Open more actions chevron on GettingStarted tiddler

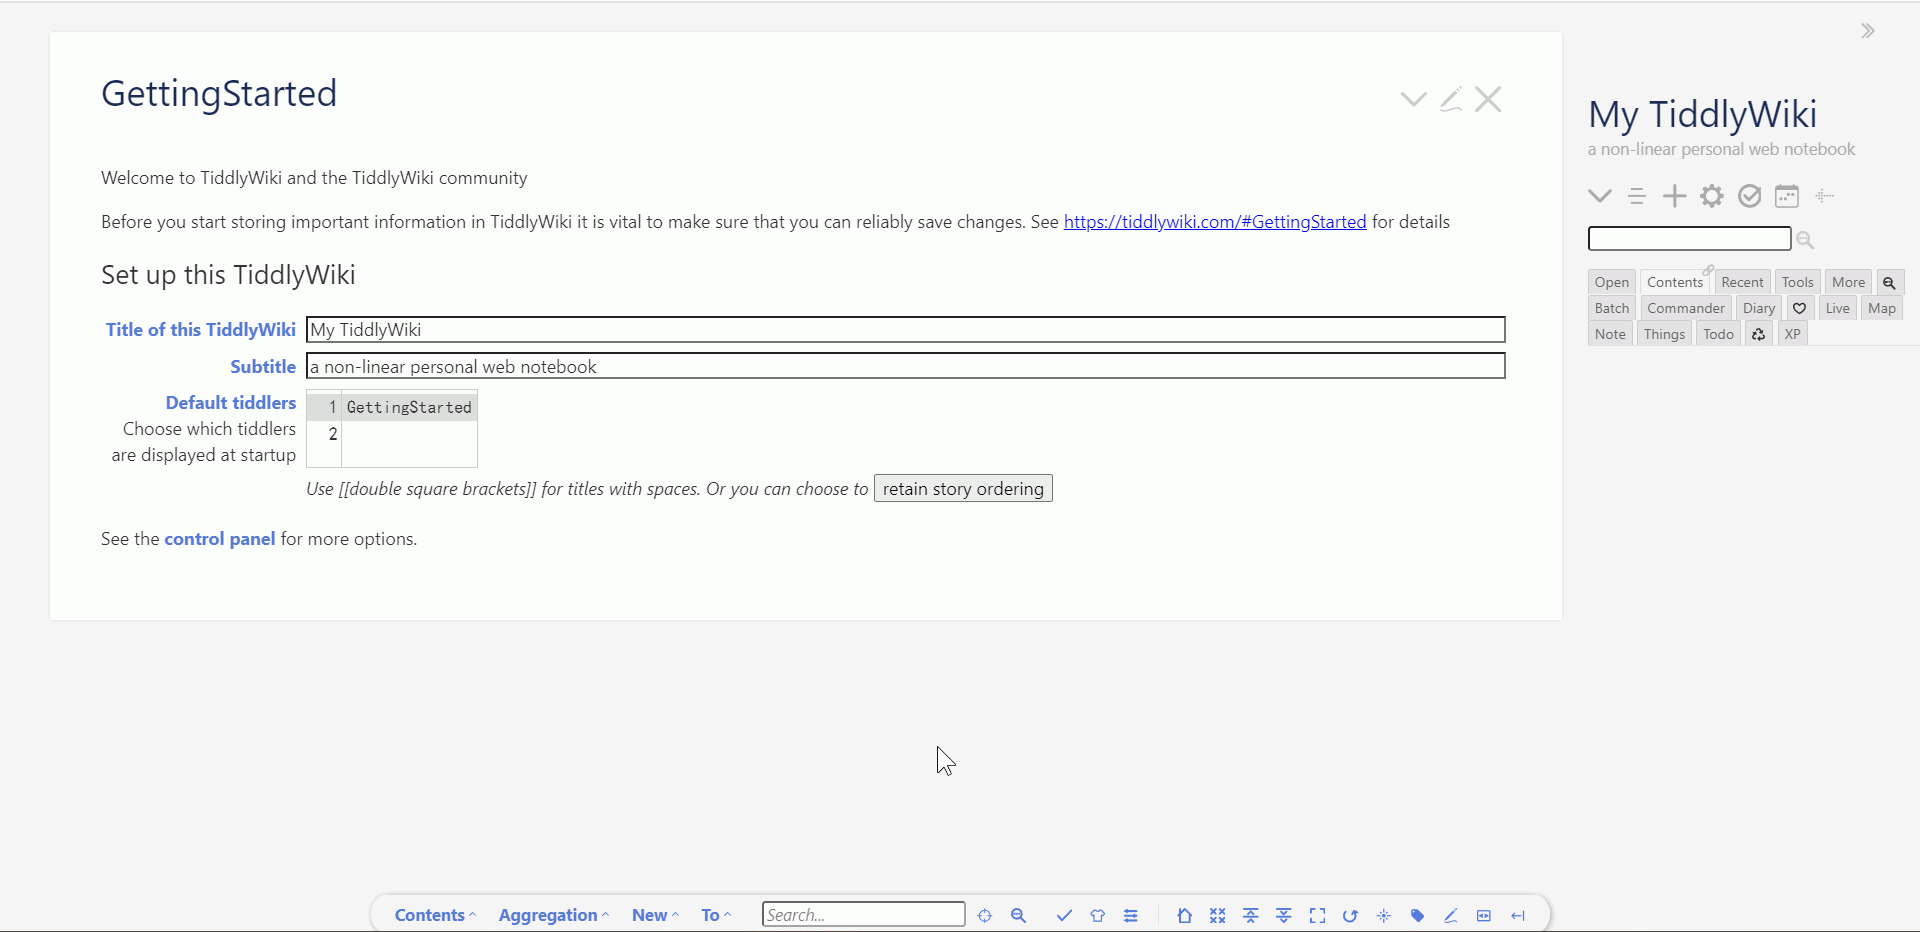[x=1413, y=99]
